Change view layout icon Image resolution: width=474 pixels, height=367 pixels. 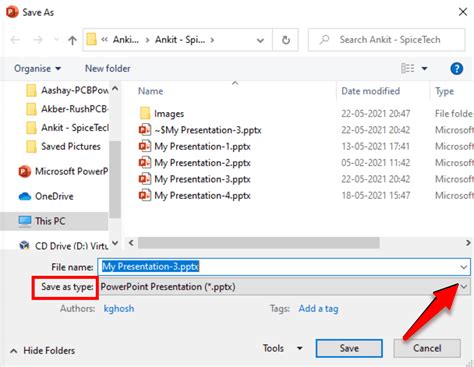pyautogui.click(x=407, y=68)
